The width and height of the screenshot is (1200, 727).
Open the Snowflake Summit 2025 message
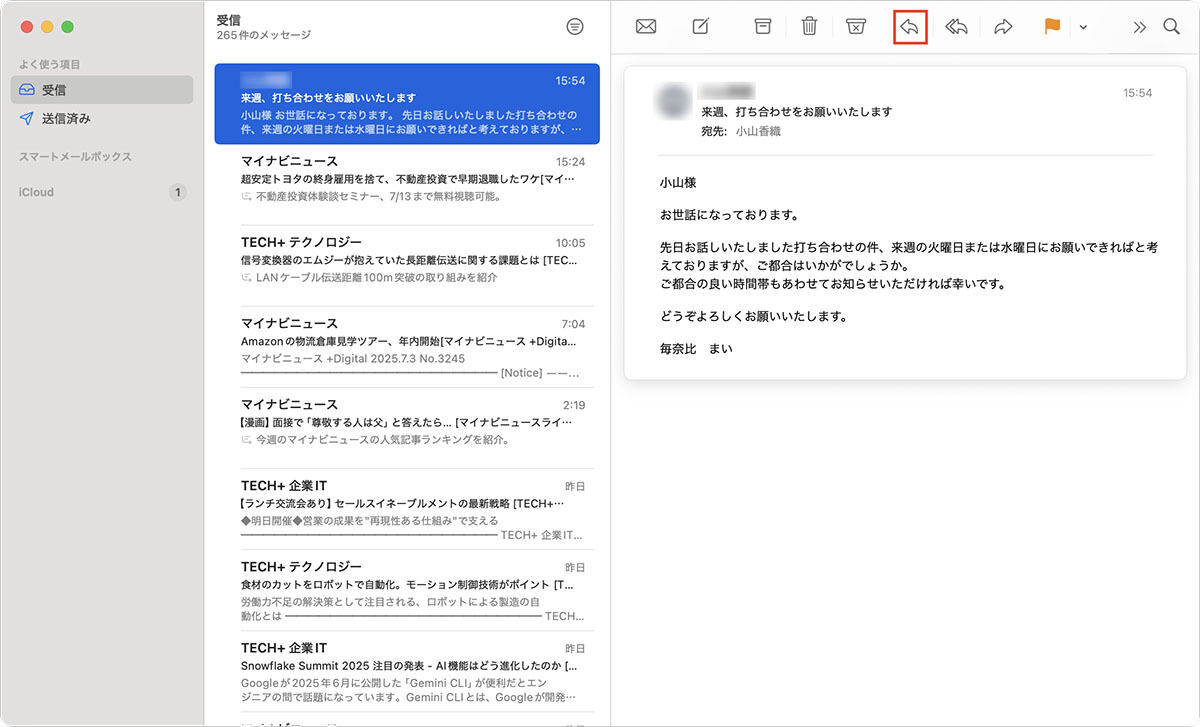point(407,671)
